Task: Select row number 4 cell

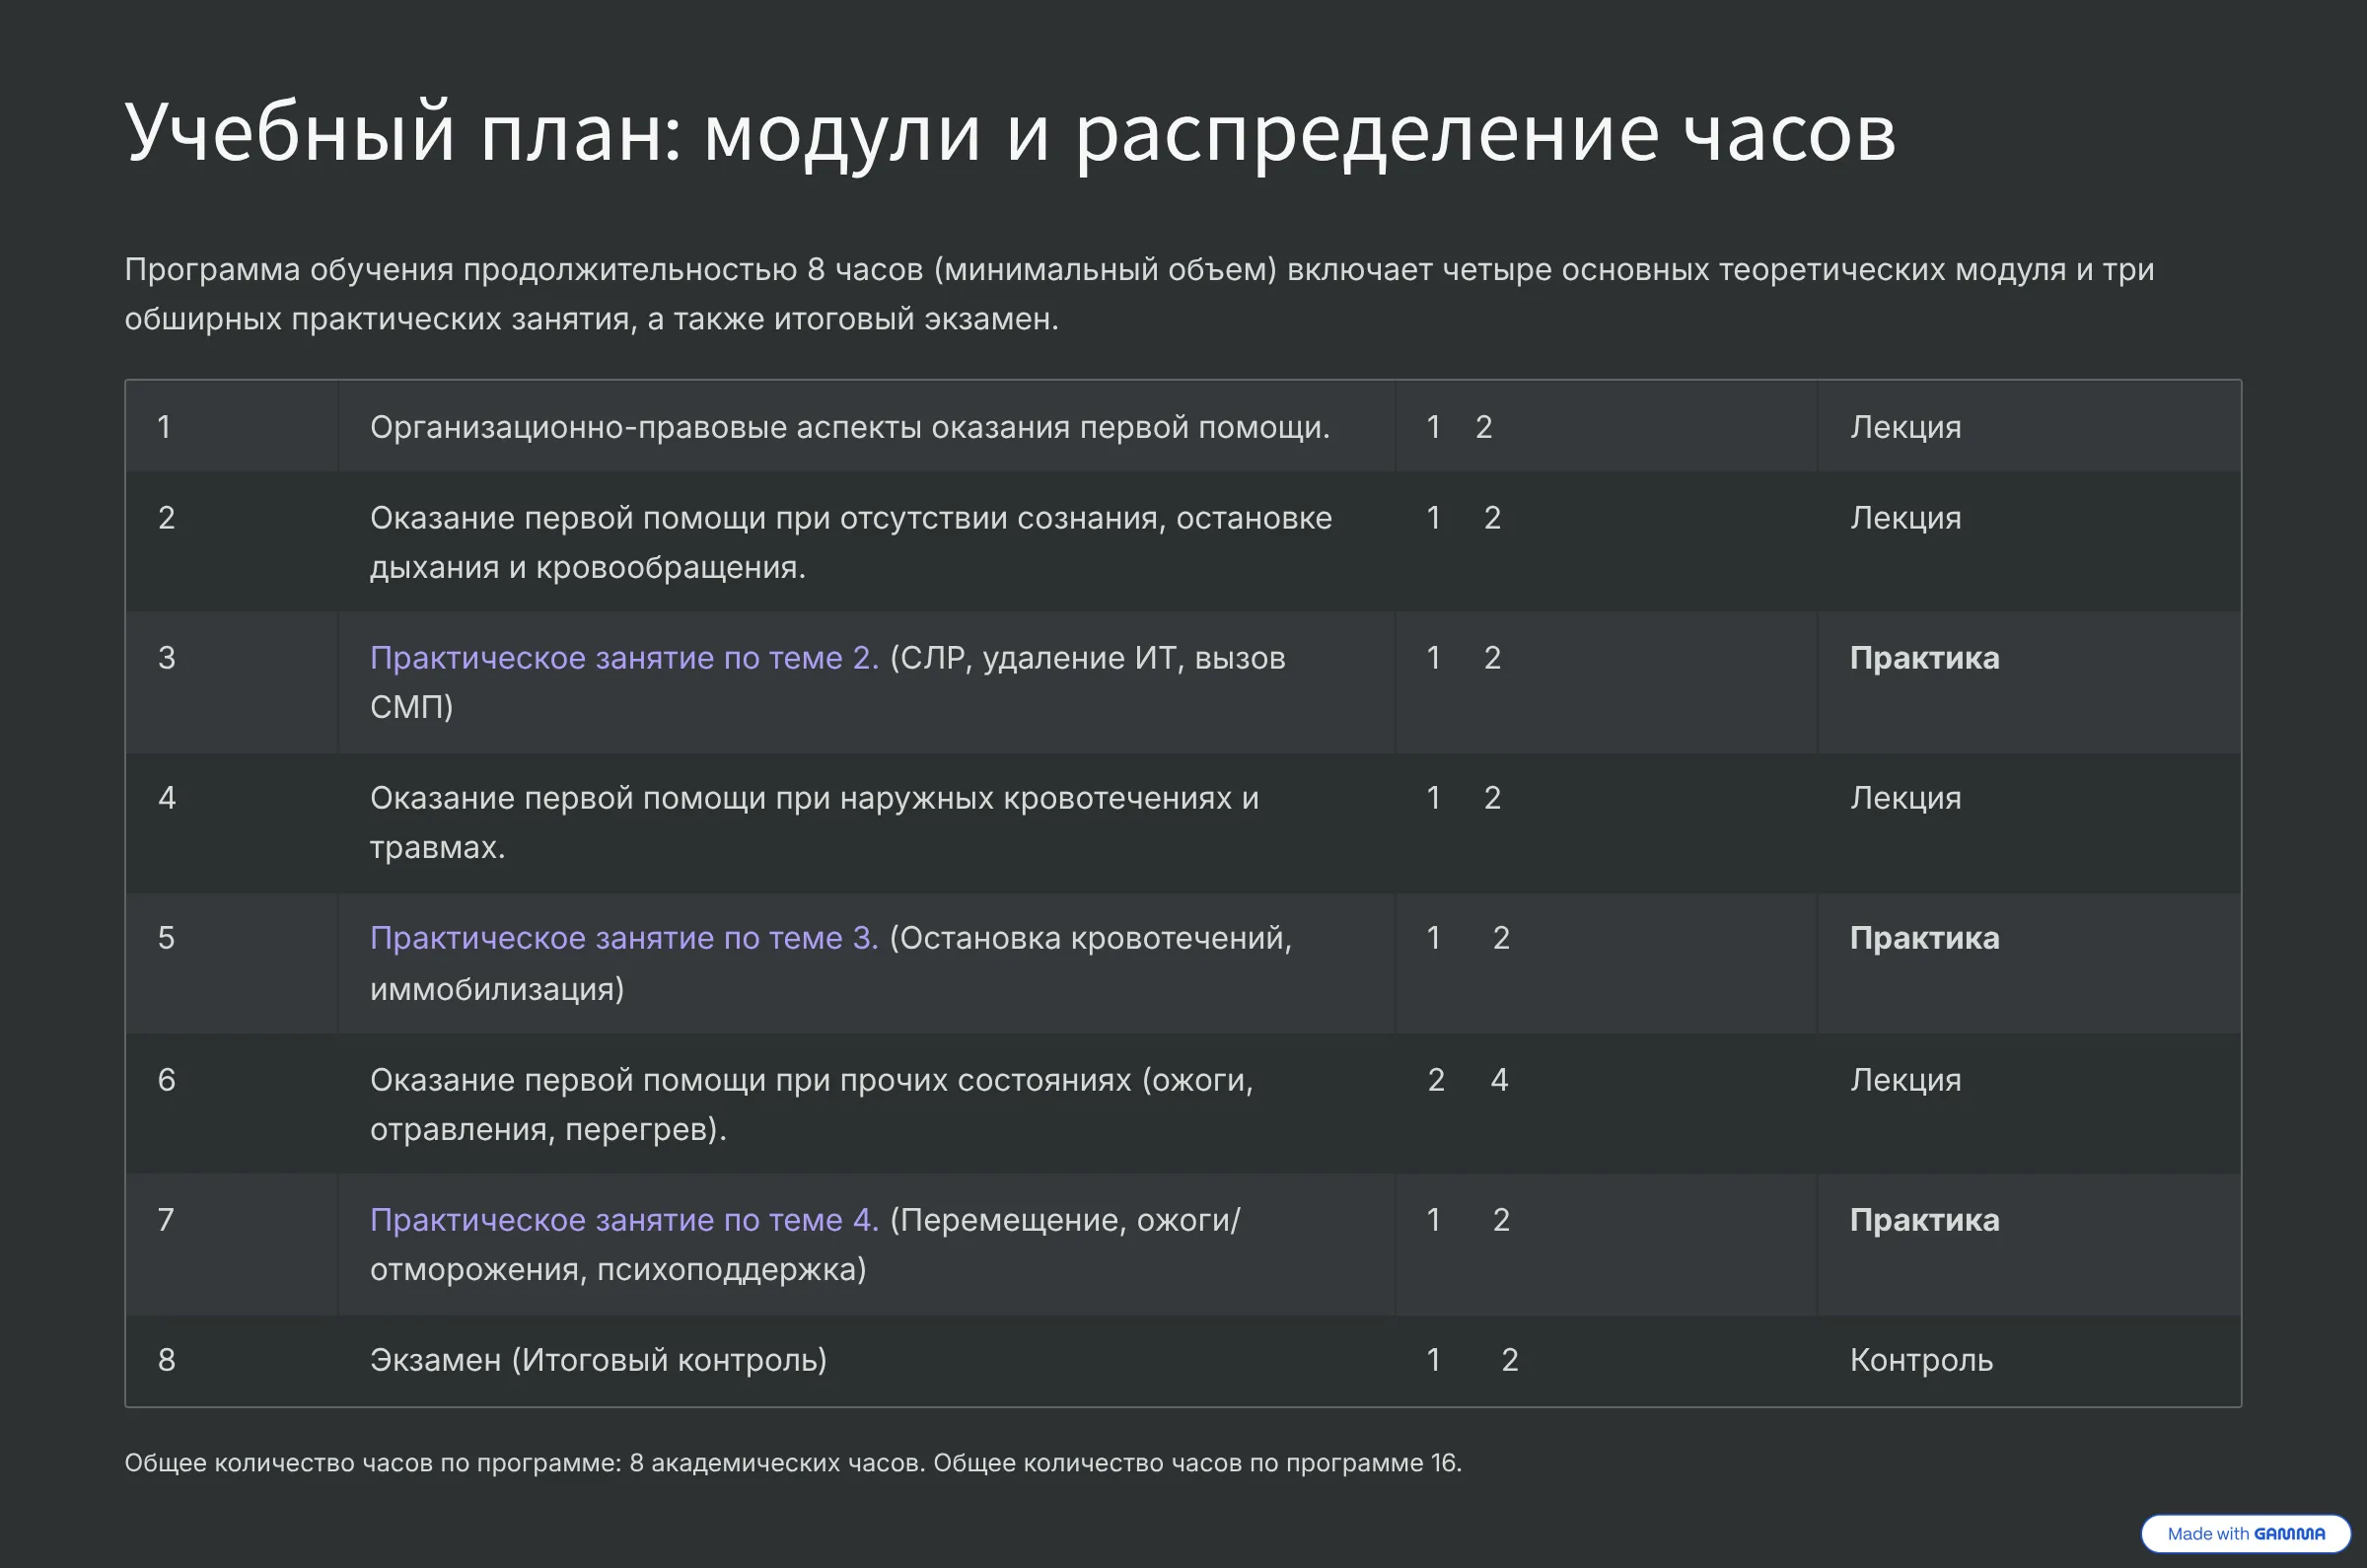Action: point(167,798)
